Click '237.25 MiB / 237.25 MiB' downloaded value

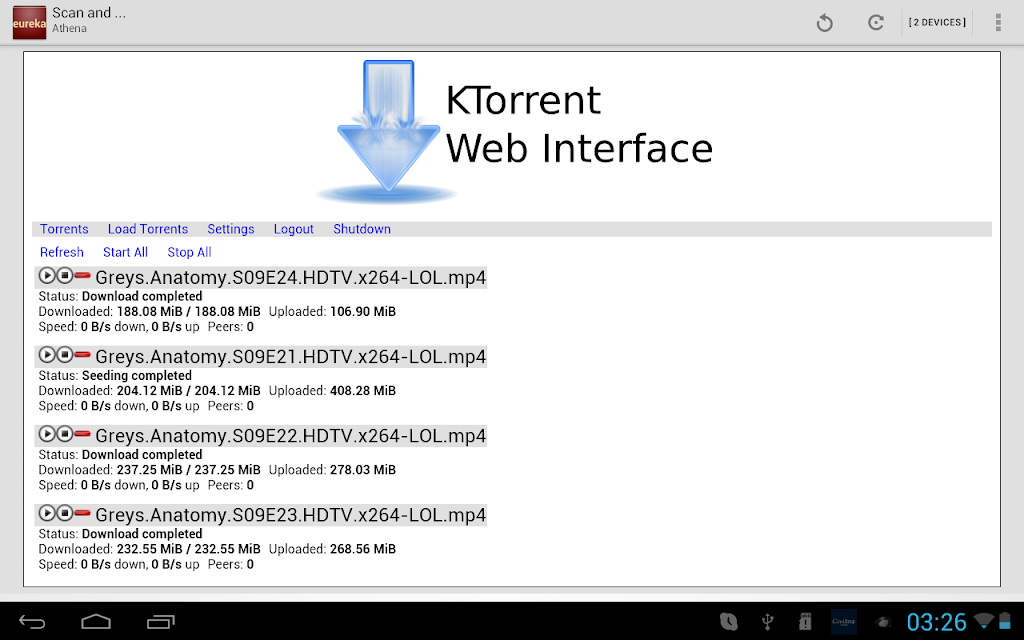pos(189,470)
